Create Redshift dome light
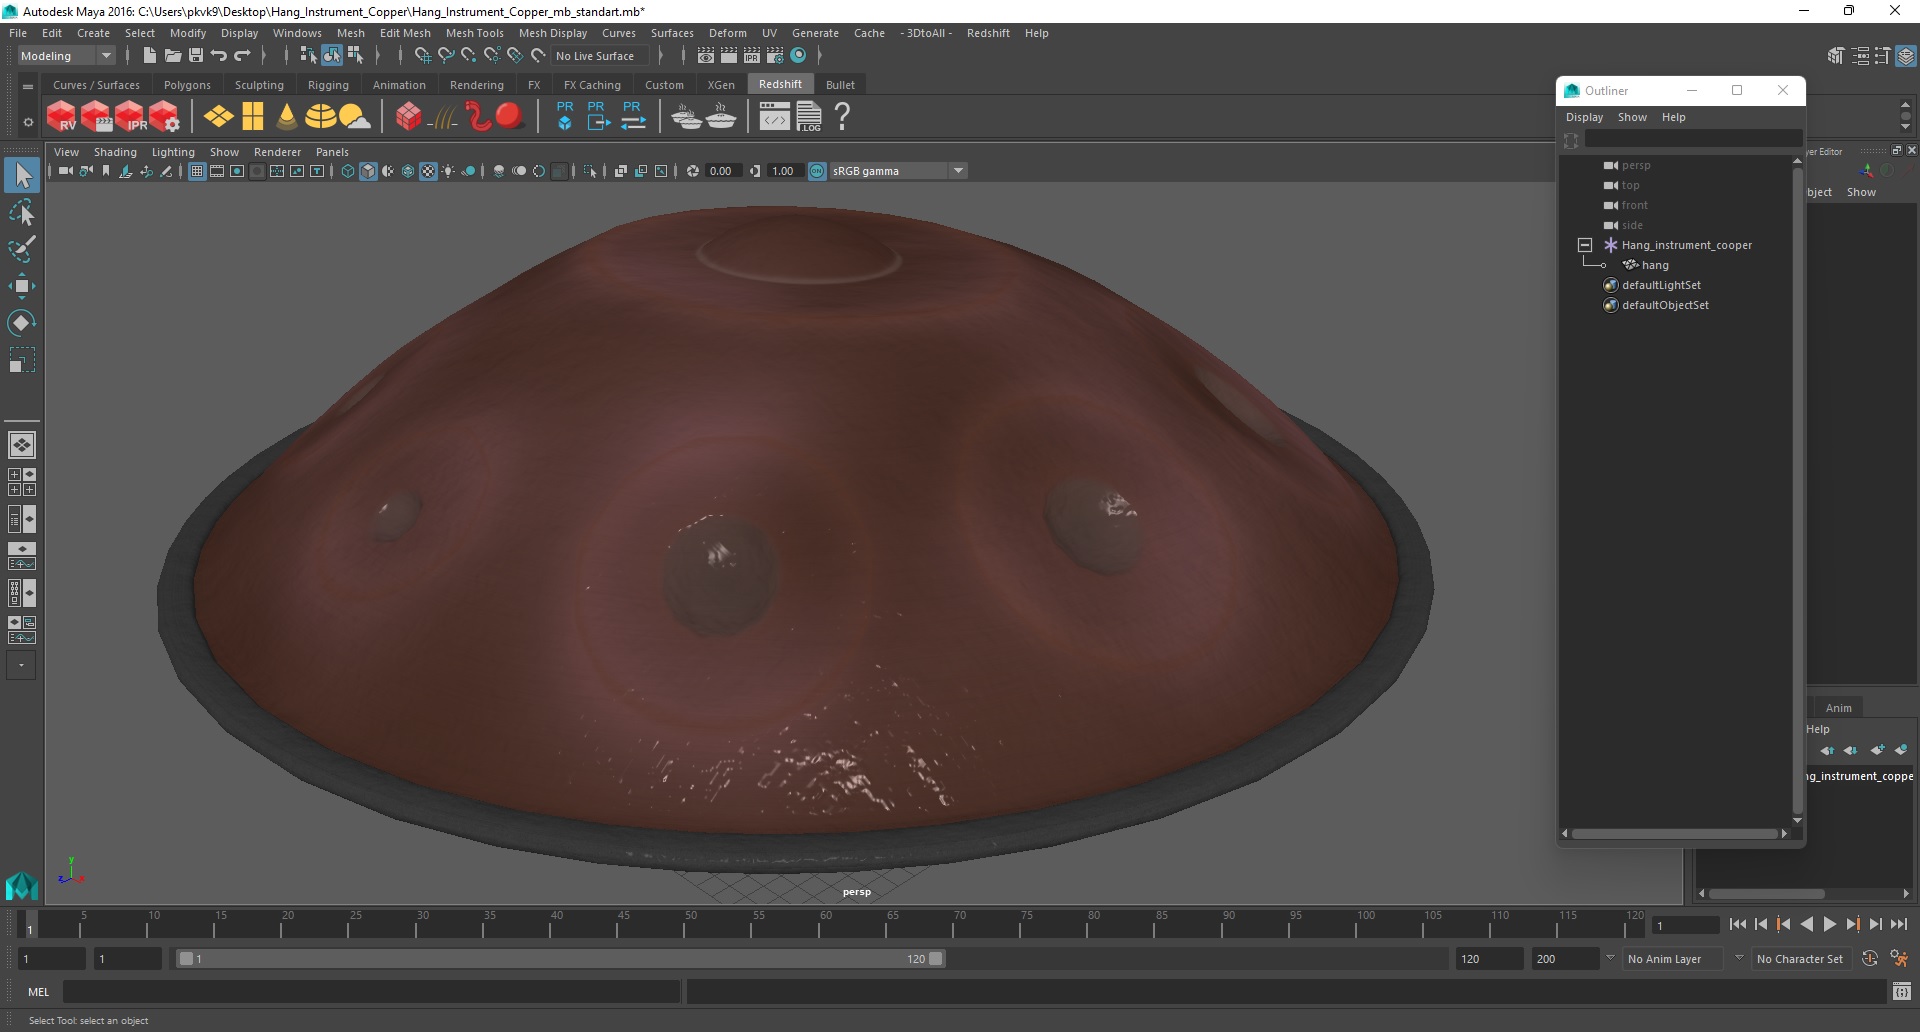 (320, 117)
